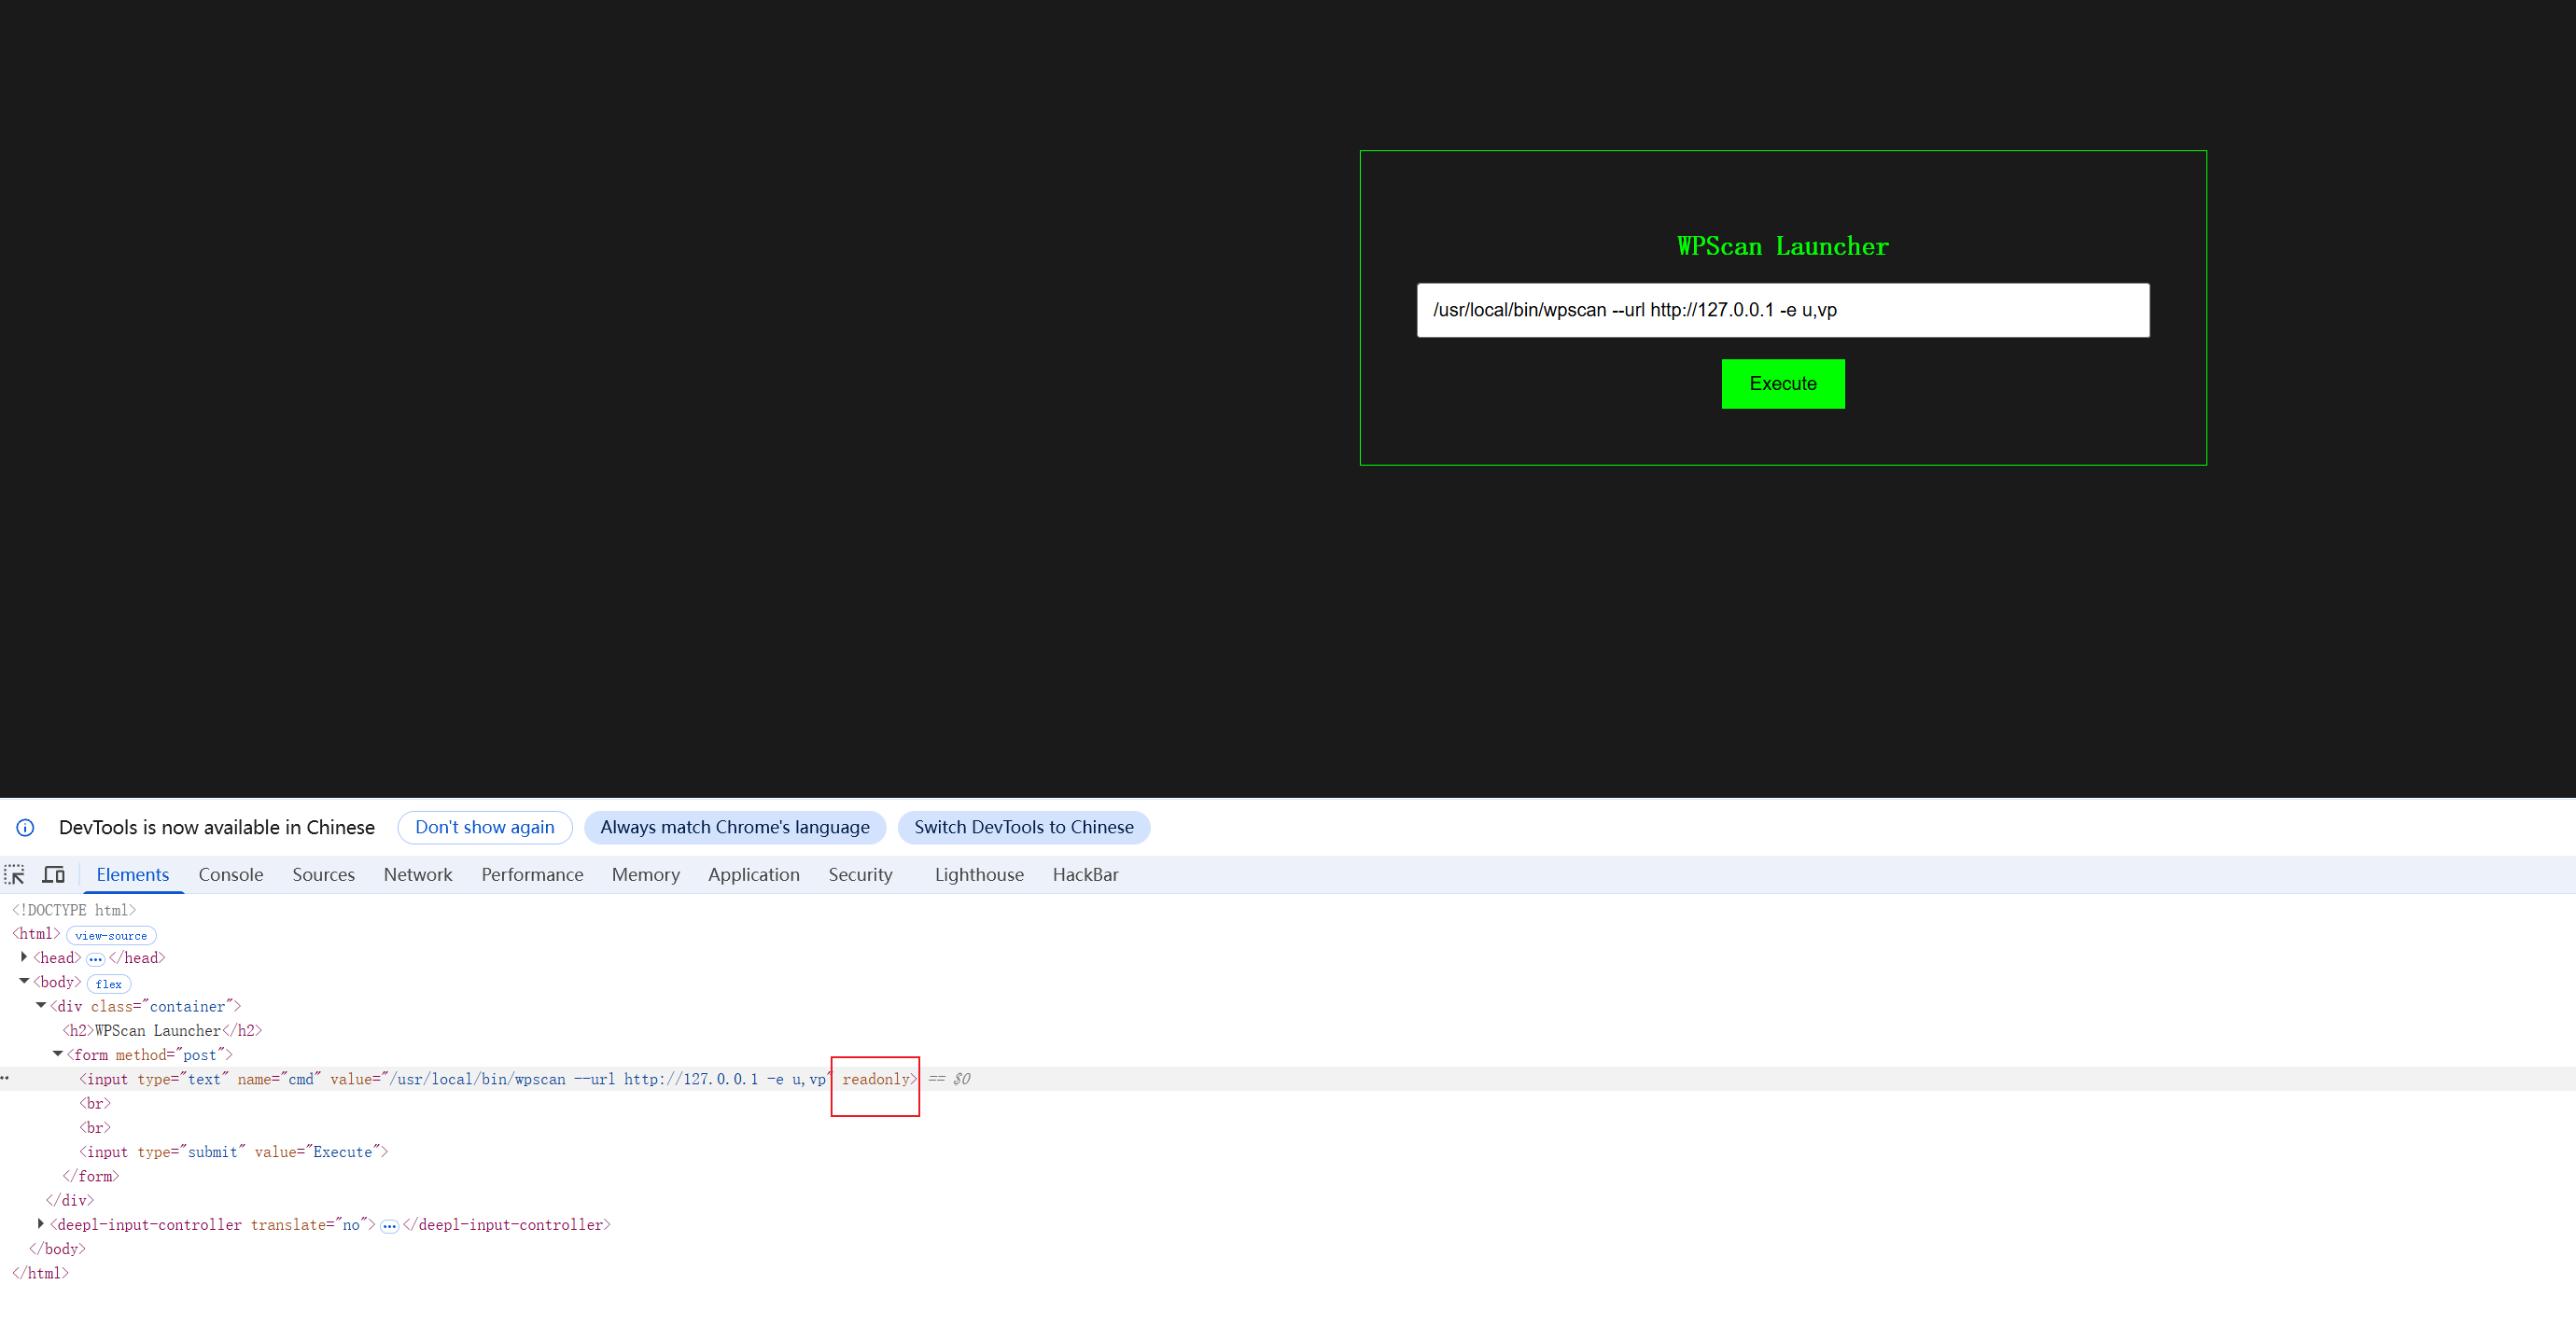Viewport: 2576px width, 1326px height.
Task: Select the closing div tag line
Action: (x=70, y=1201)
